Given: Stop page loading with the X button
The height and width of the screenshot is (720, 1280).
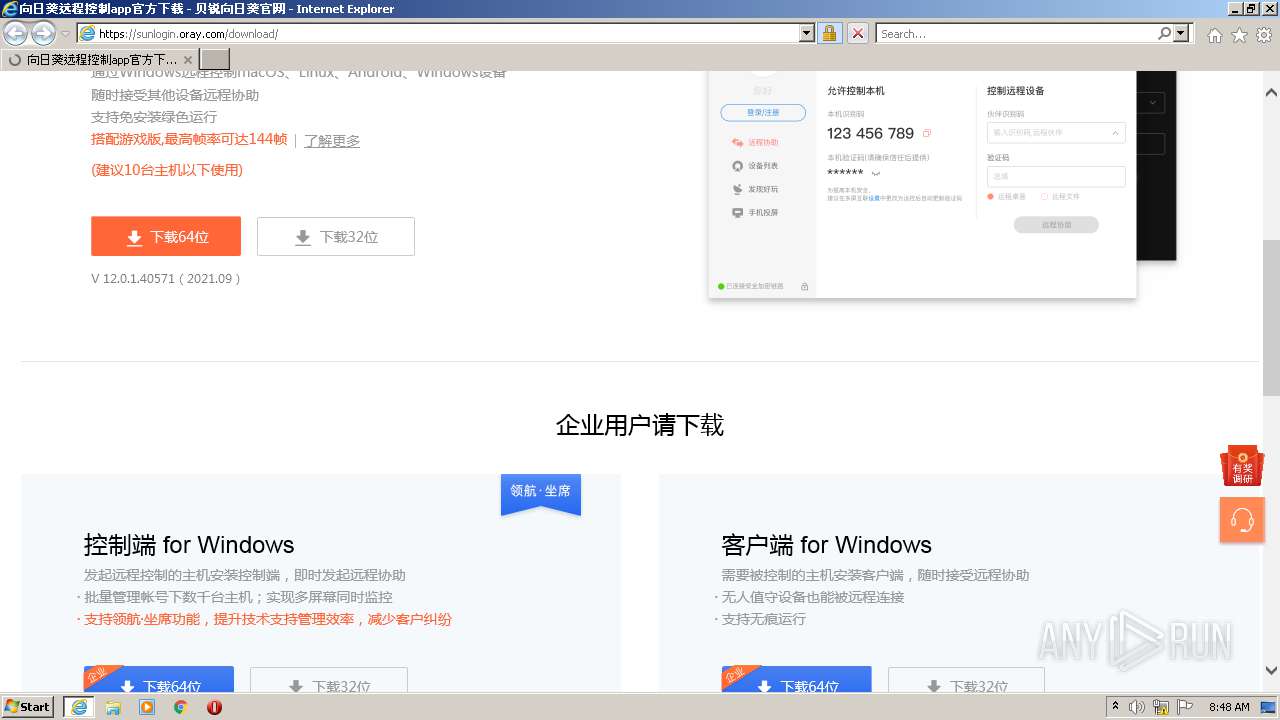Looking at the screenshot, I should [857, 33].
